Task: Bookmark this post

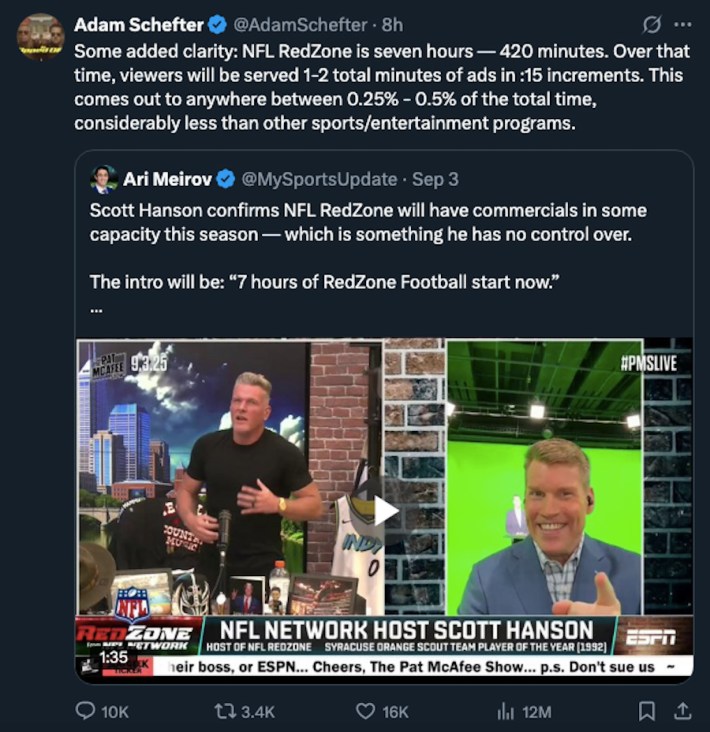Action: click(646, 711)
